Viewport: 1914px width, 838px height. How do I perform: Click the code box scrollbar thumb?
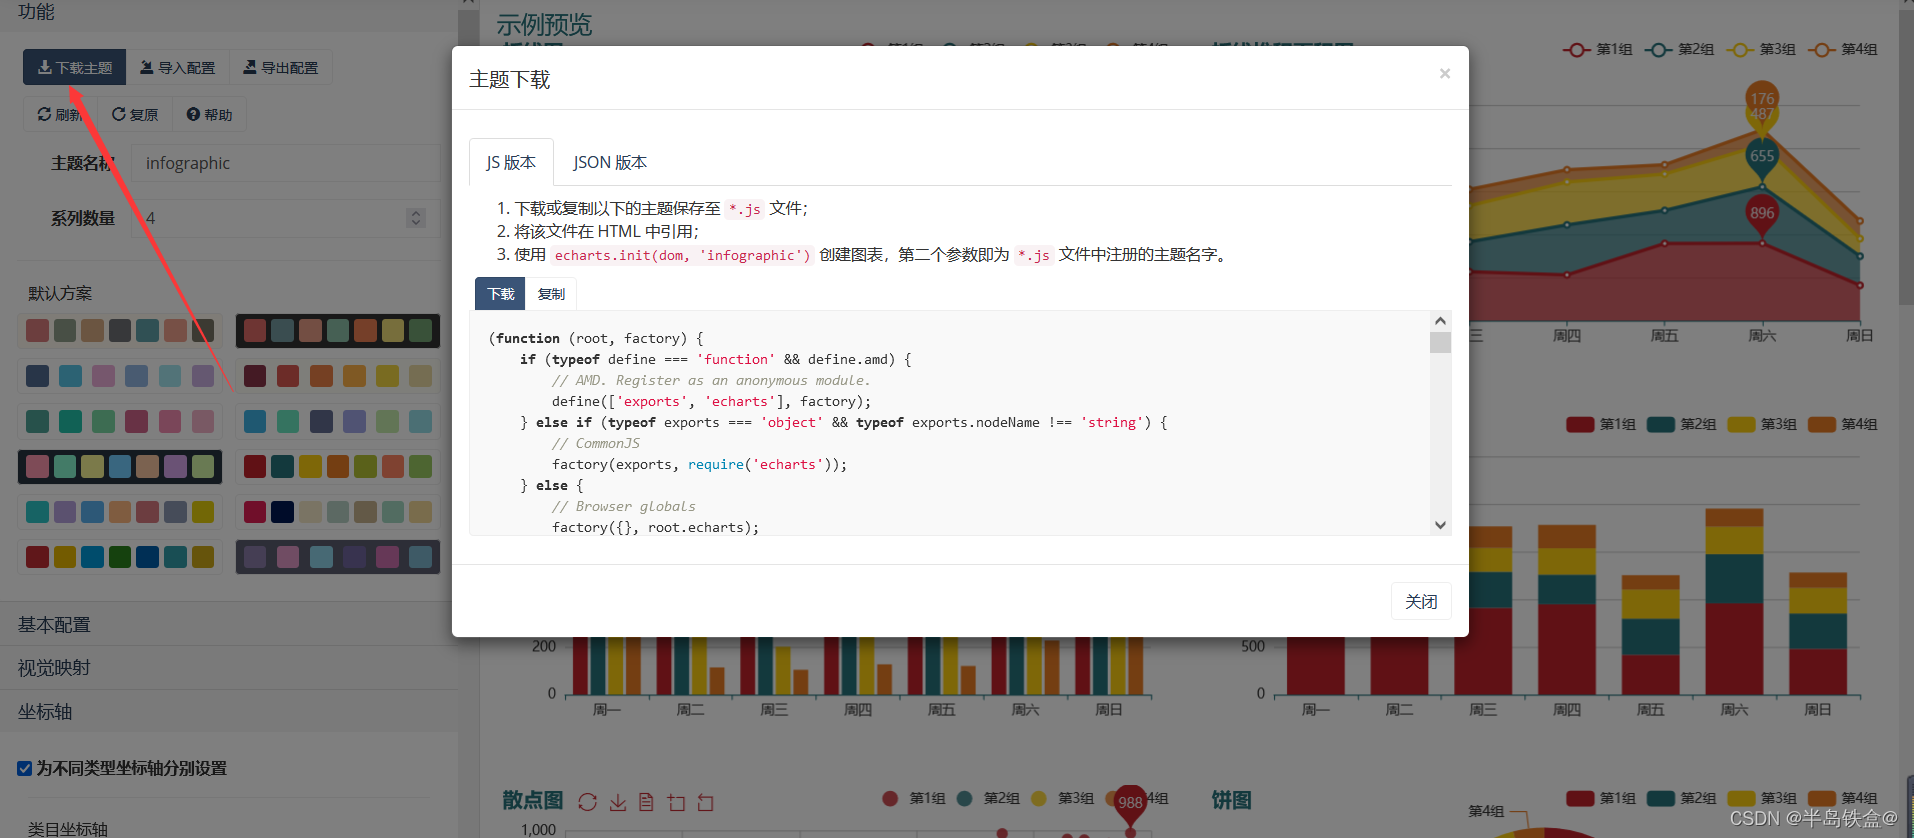[1440, 343]
